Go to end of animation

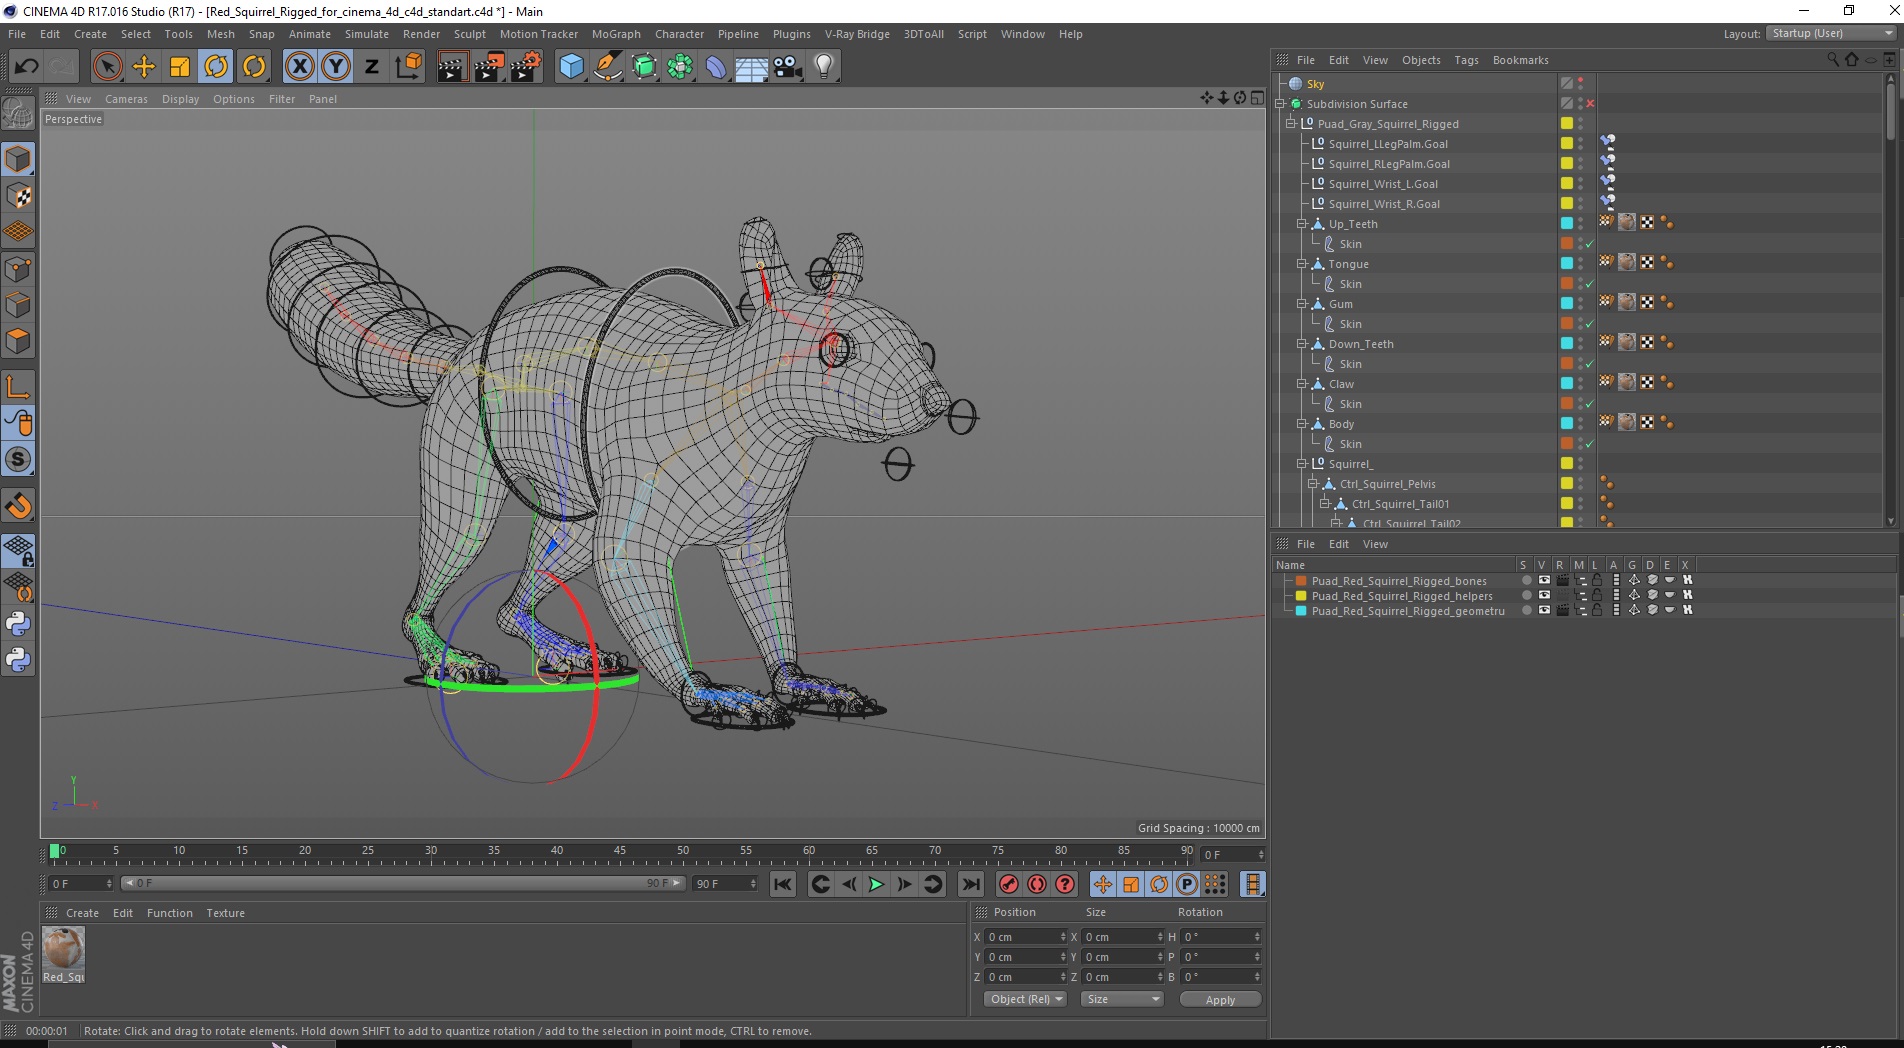click(x=970, y=884)
